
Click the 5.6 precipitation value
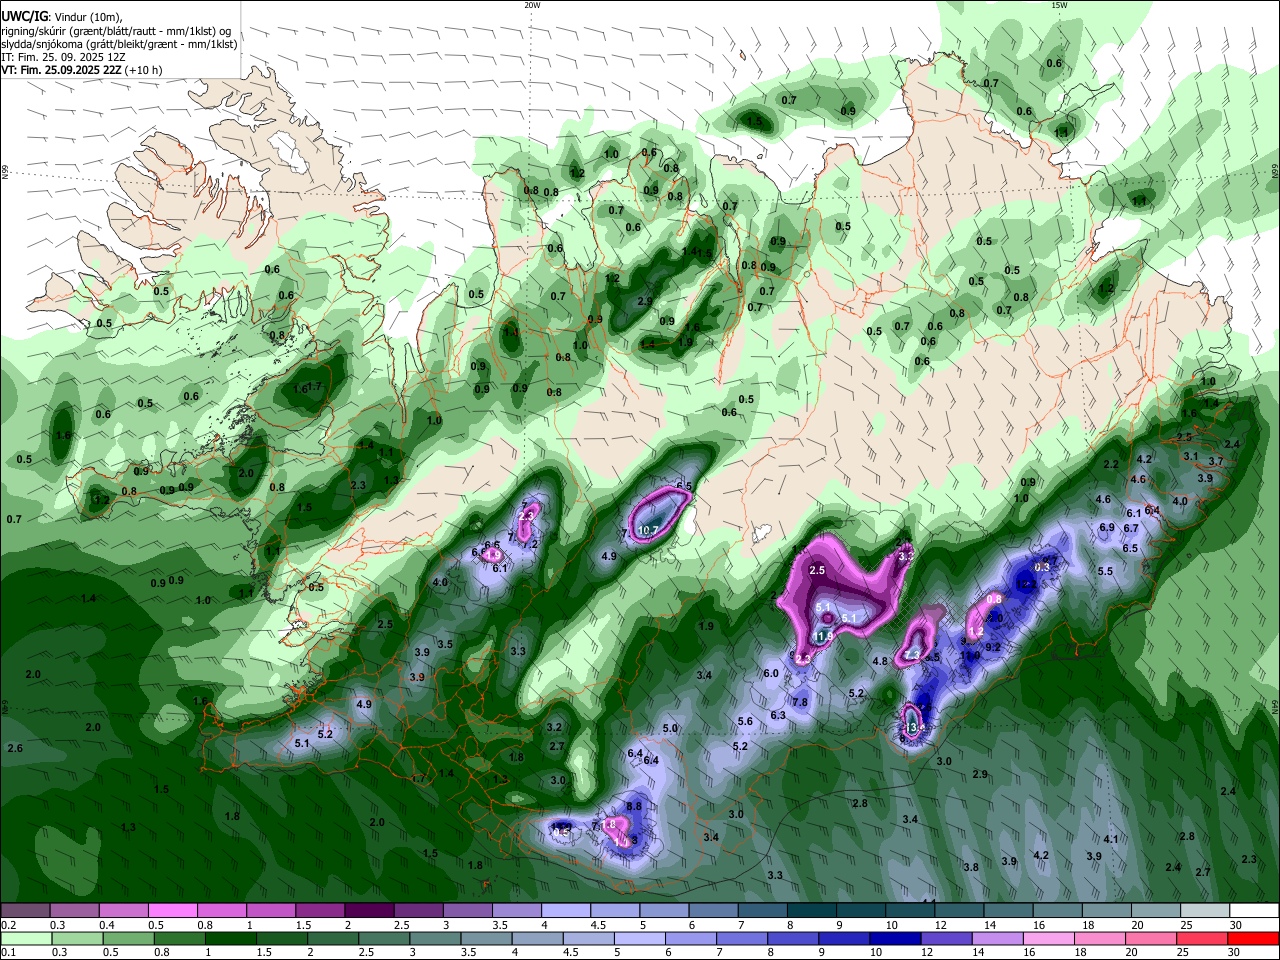pyautogui.click(x=745, y=721)
